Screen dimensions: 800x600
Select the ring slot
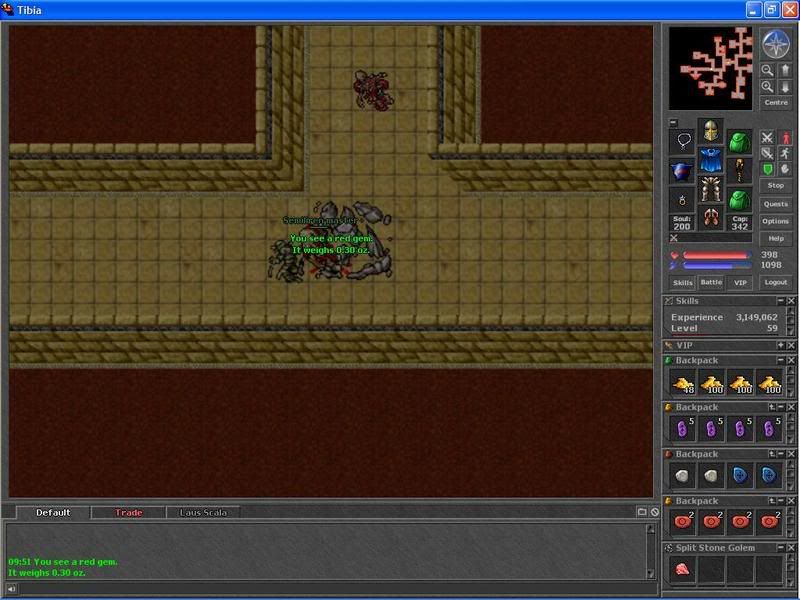[x=682, y=199]
